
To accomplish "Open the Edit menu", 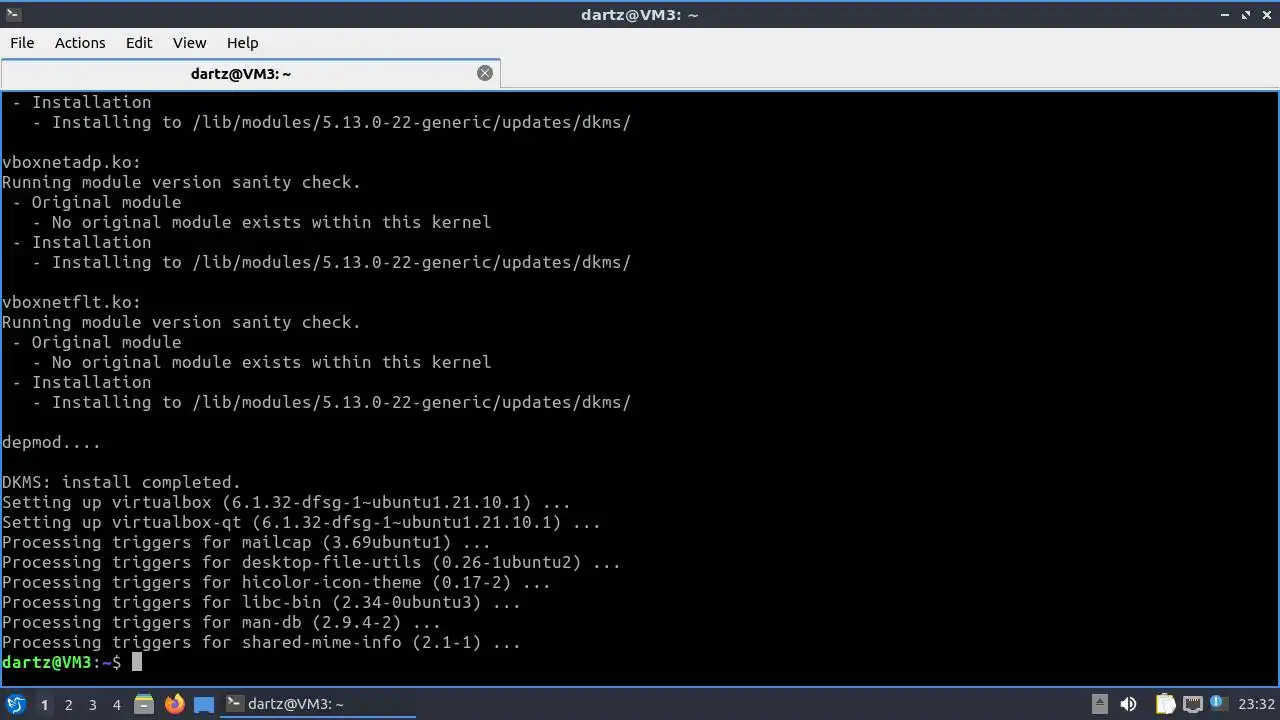I will (x=139, y=43).
